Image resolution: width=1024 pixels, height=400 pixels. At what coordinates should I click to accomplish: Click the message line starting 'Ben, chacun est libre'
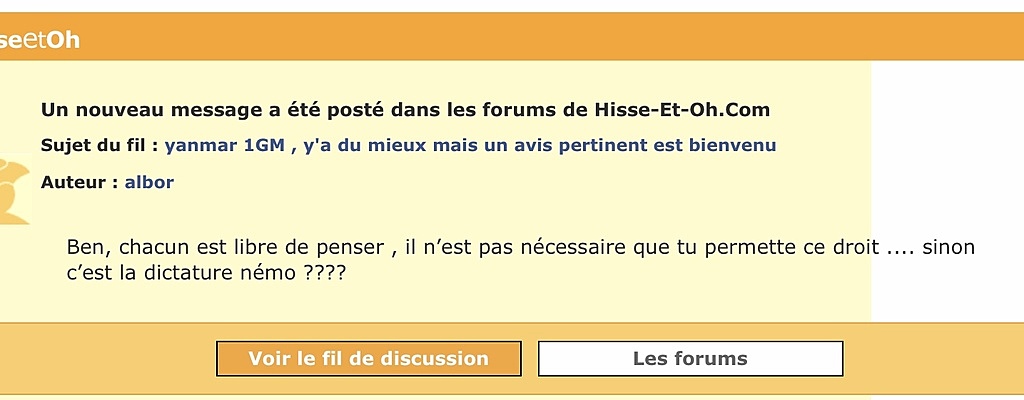520,248
